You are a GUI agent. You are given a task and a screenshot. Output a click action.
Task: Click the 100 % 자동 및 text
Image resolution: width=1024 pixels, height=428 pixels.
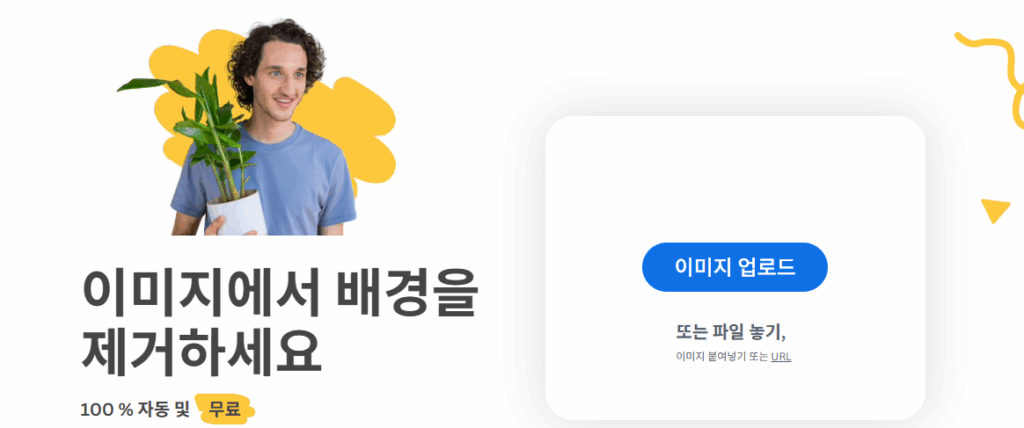pyautogui.click(x=135, y=410)
